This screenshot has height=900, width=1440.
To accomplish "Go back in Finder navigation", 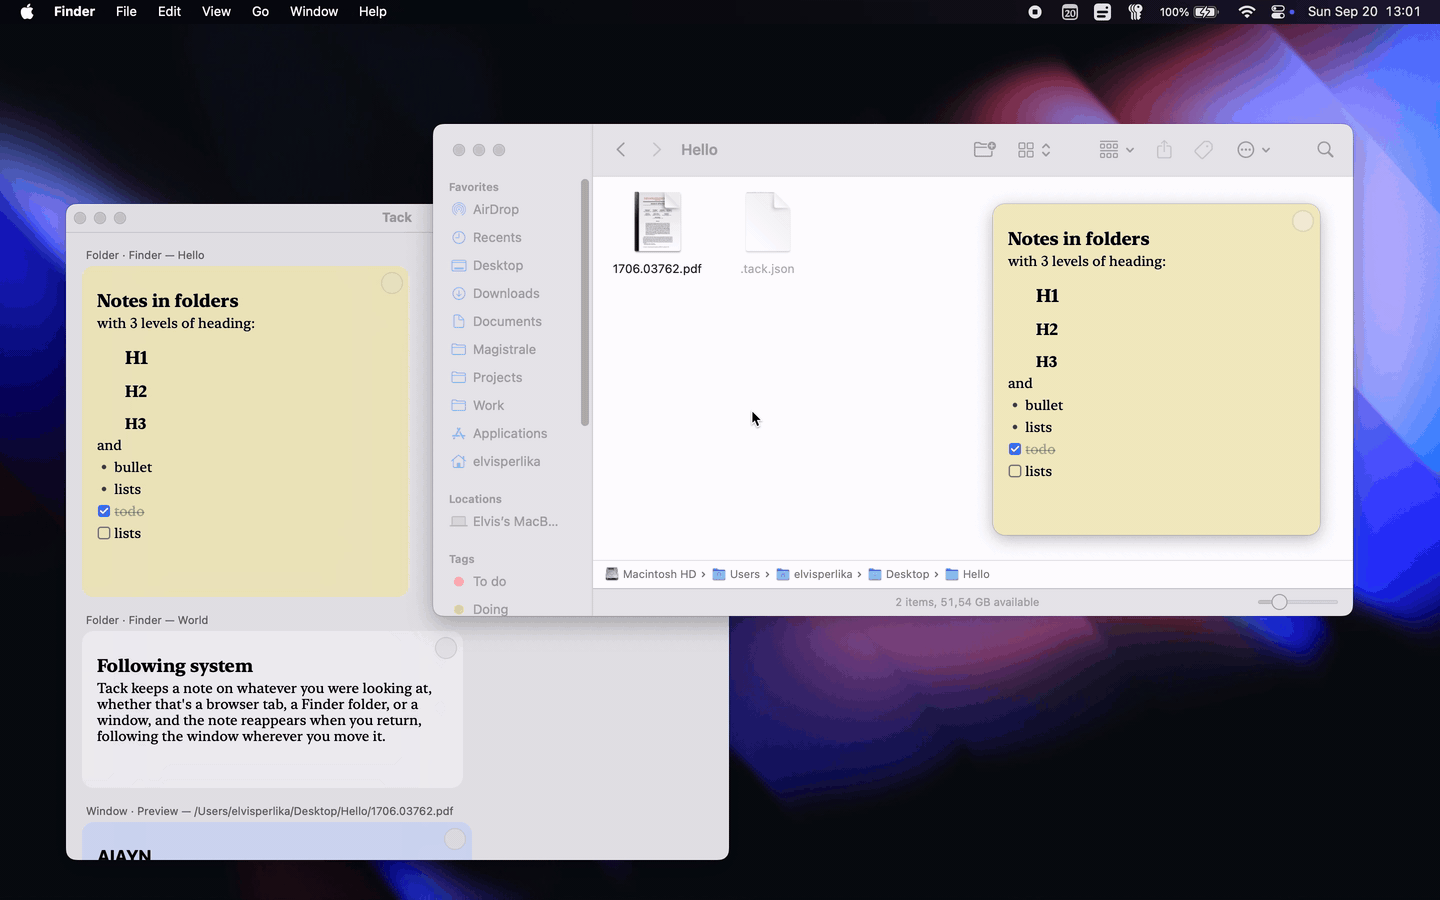I will click(621, 150).
